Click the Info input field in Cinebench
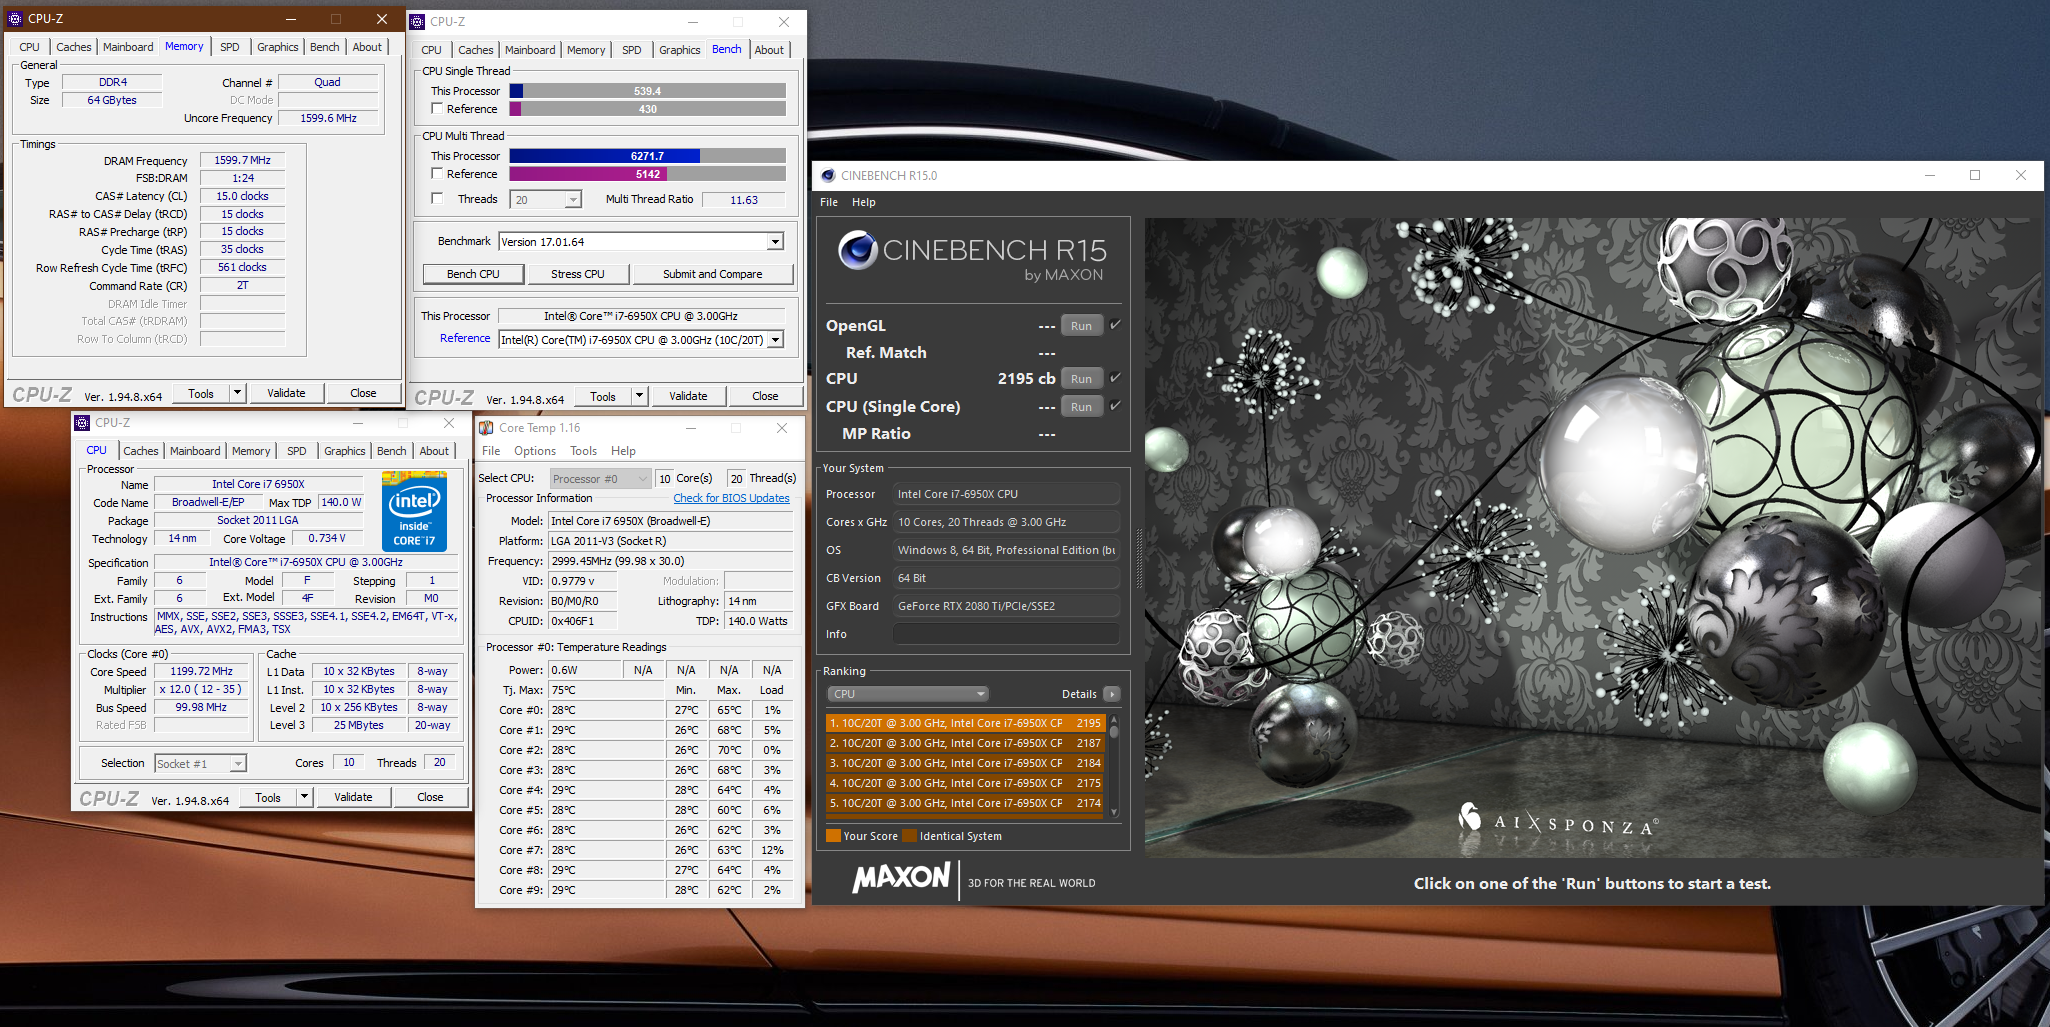Screen dimensions: 2050x1027 click(1006, 634)
